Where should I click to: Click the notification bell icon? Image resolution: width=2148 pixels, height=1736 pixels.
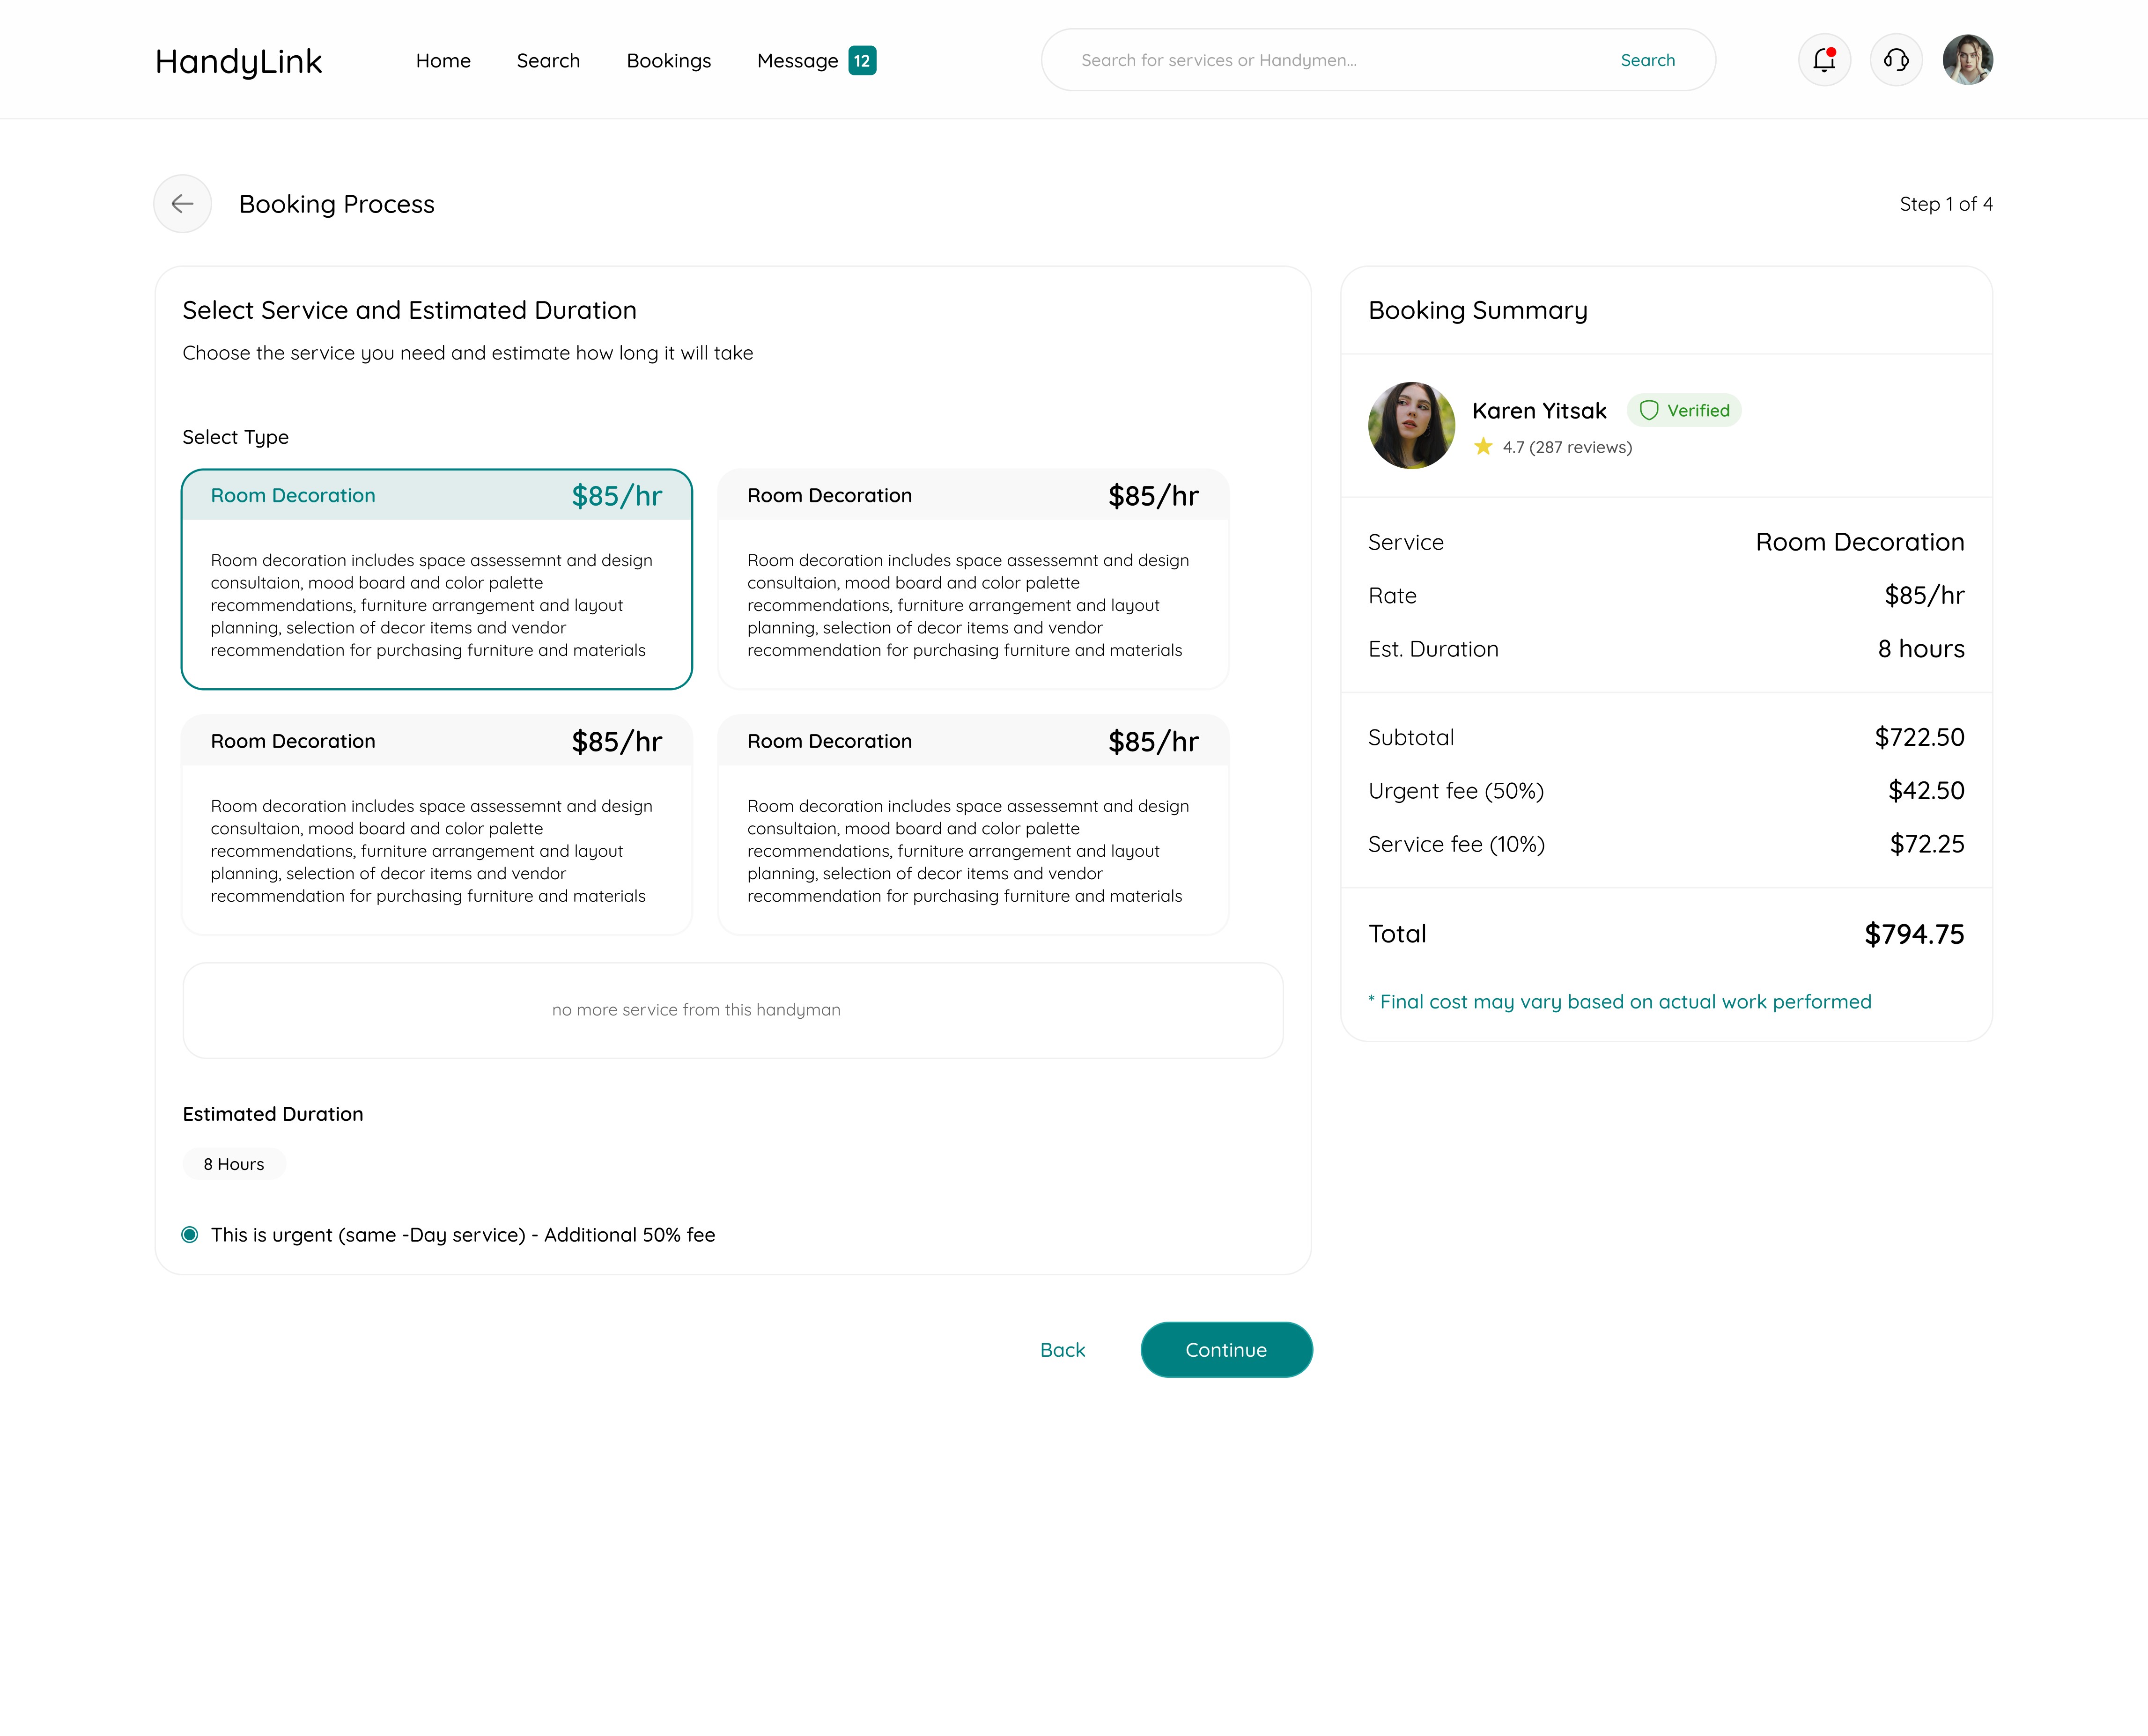pos(1824,60)
